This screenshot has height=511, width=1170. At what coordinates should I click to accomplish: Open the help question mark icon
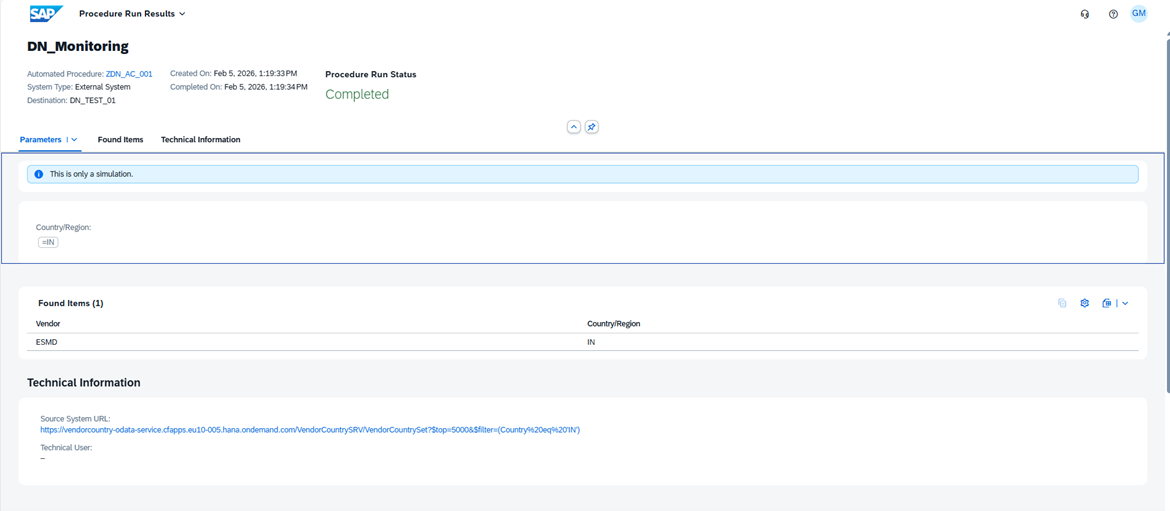[1113, 14]
